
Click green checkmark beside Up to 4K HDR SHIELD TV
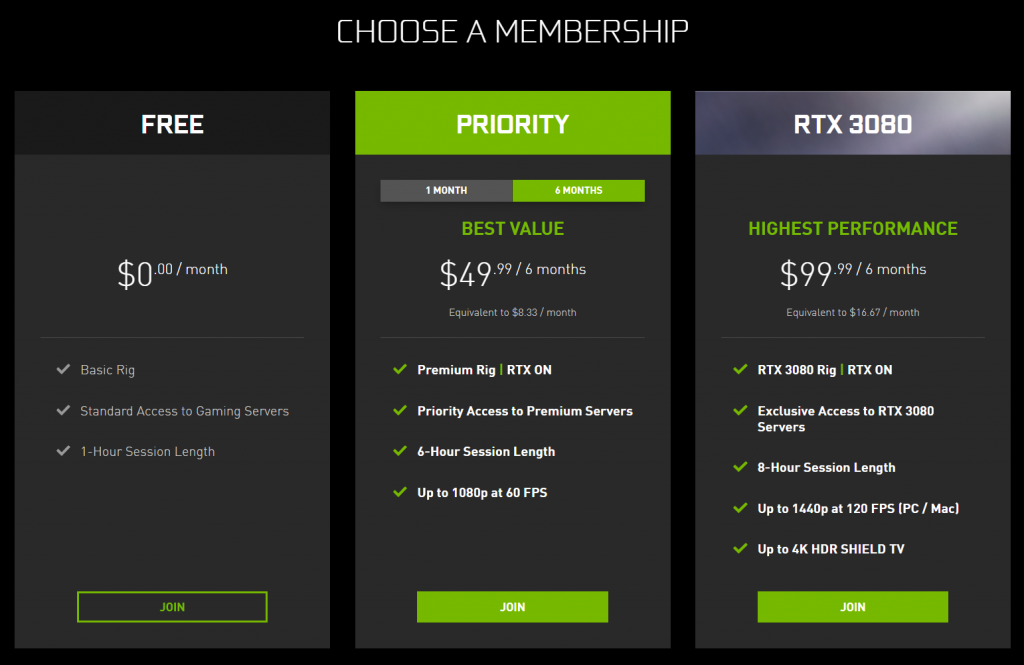tap(741, 548)
